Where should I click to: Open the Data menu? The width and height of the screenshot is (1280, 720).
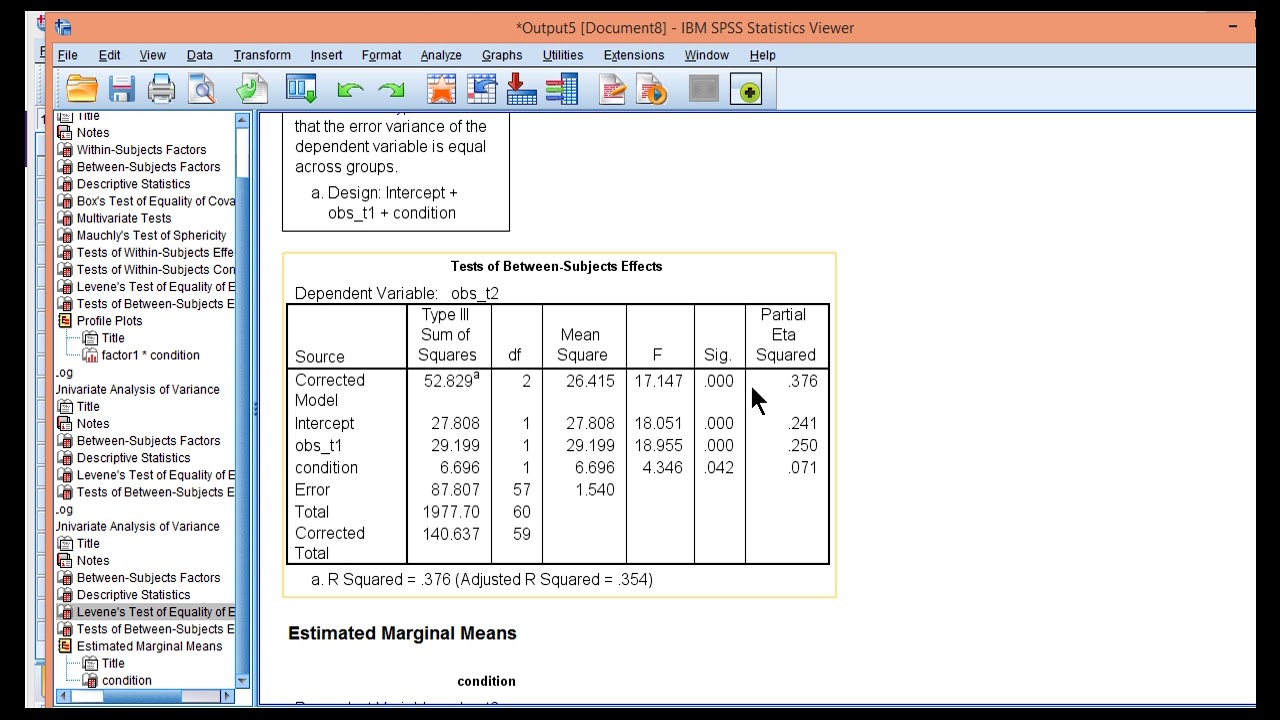click(x=200, y=55)
